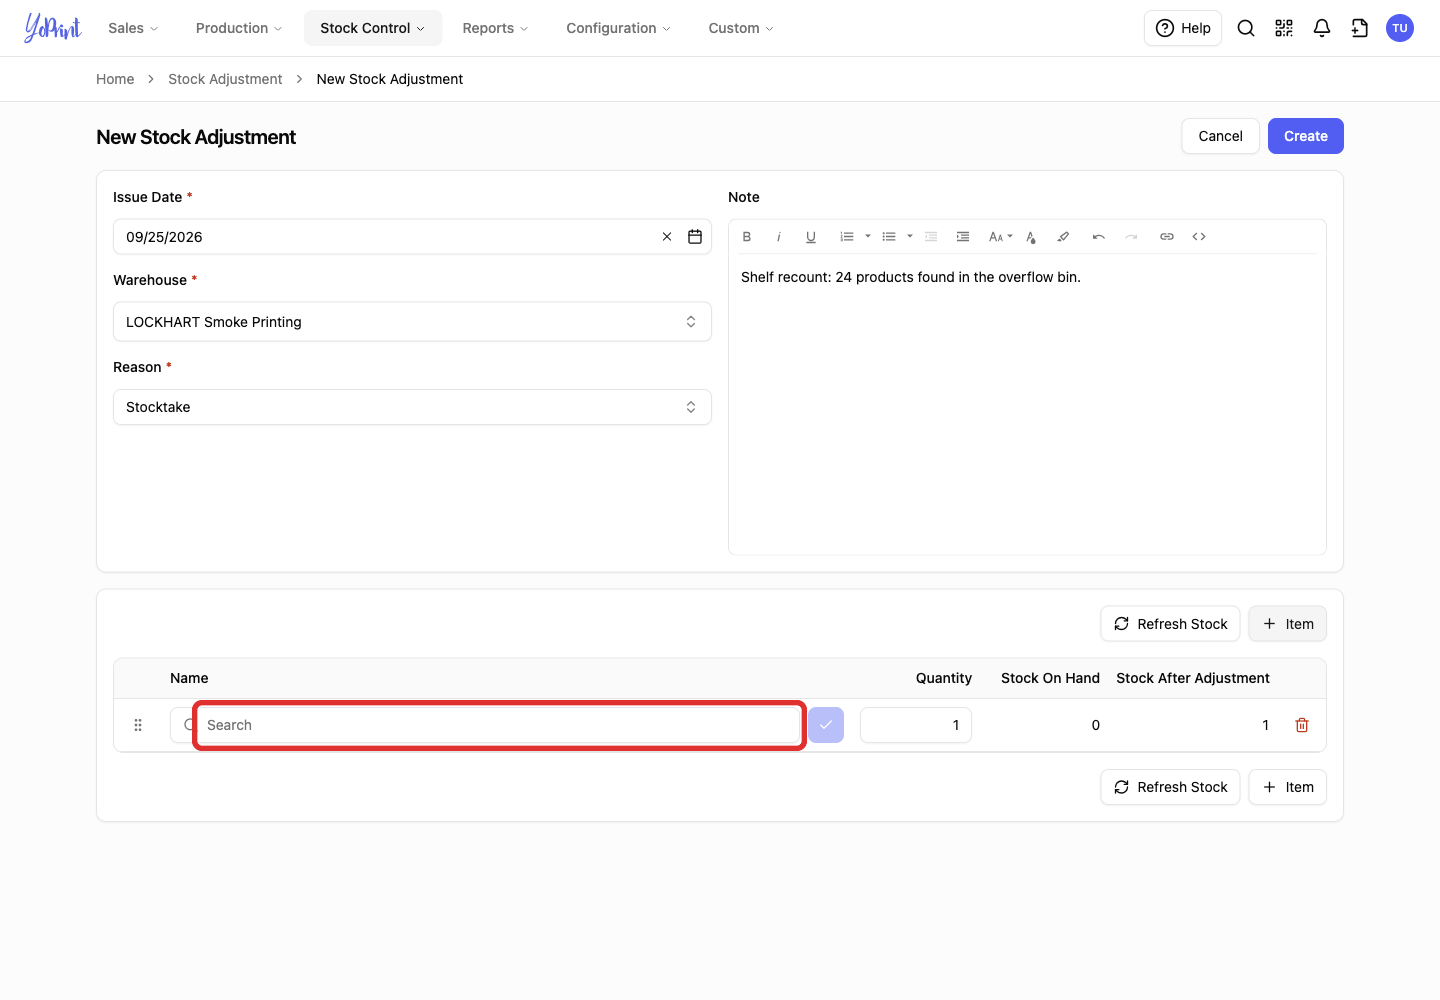This screenshot has height=1000, width=1440.
Task: Undo last edit in Note
Action: click(1099, 237)
